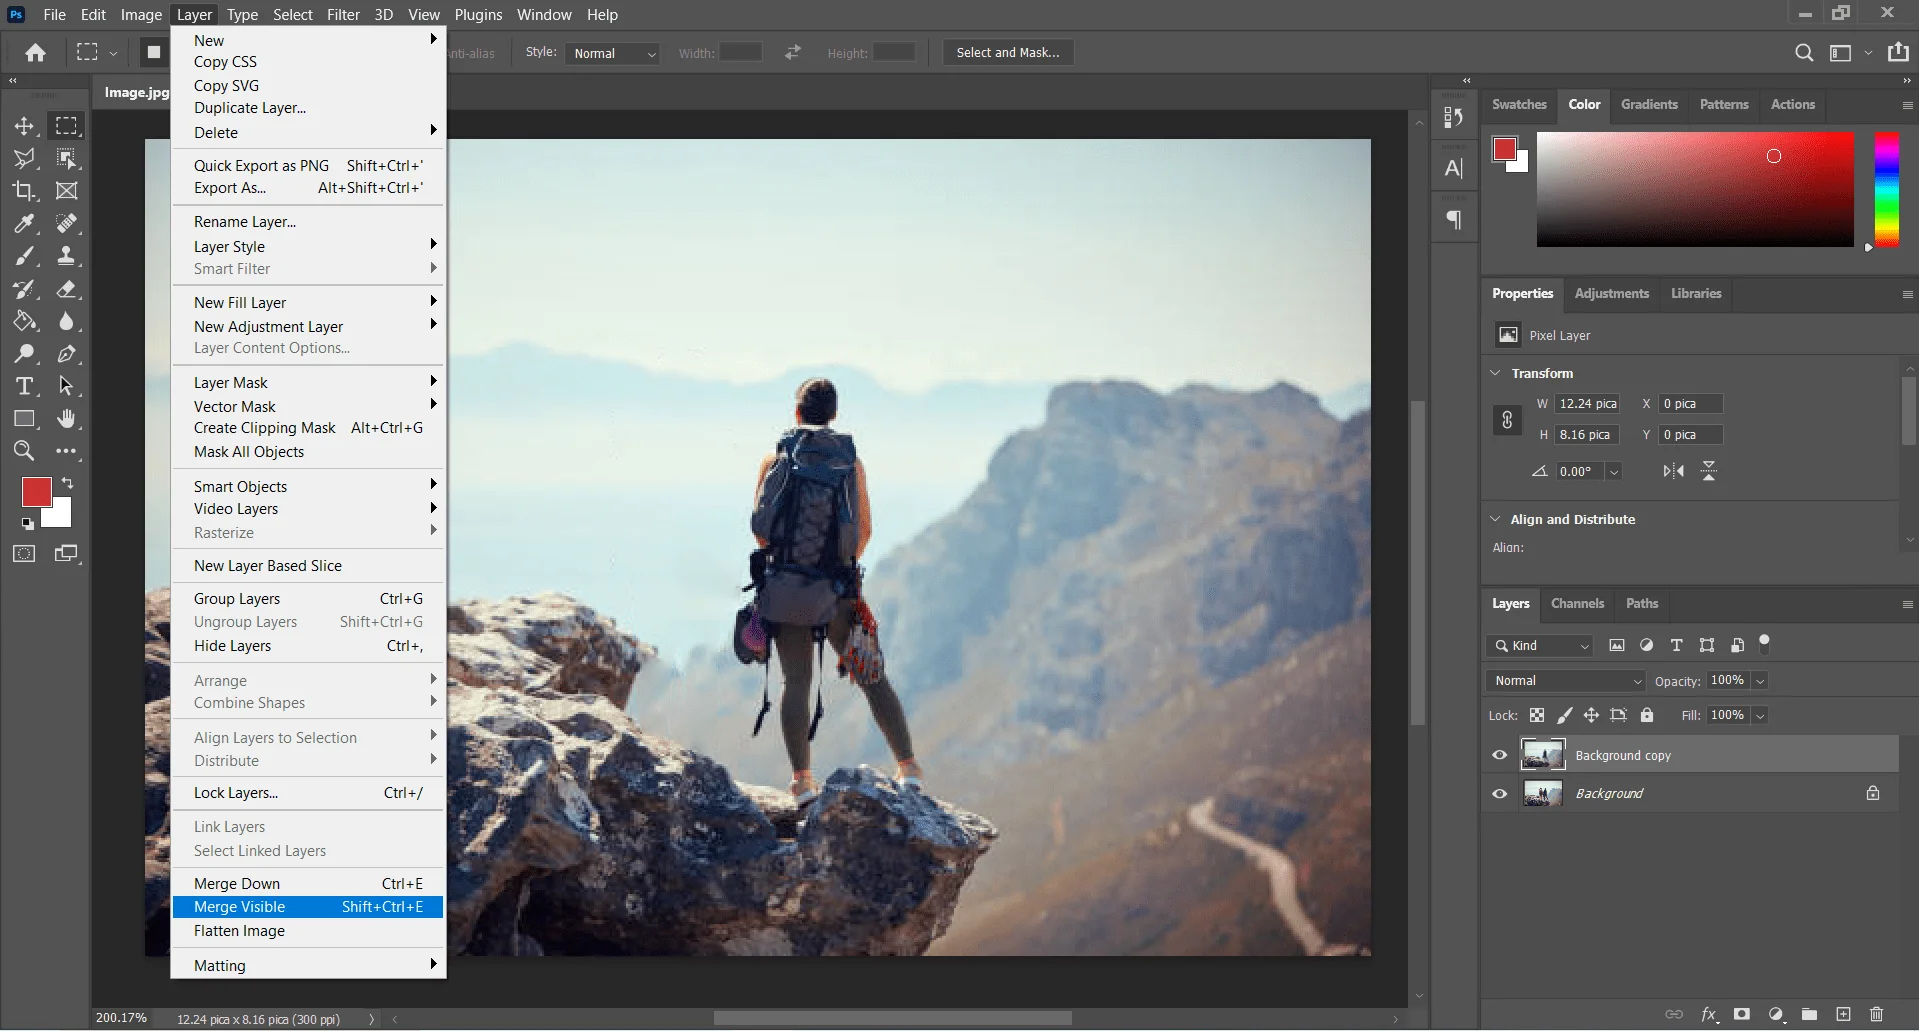Screen dimensions: 1919x1031
Task: Click the Select and Mask button
Action: click(1008, 52)
